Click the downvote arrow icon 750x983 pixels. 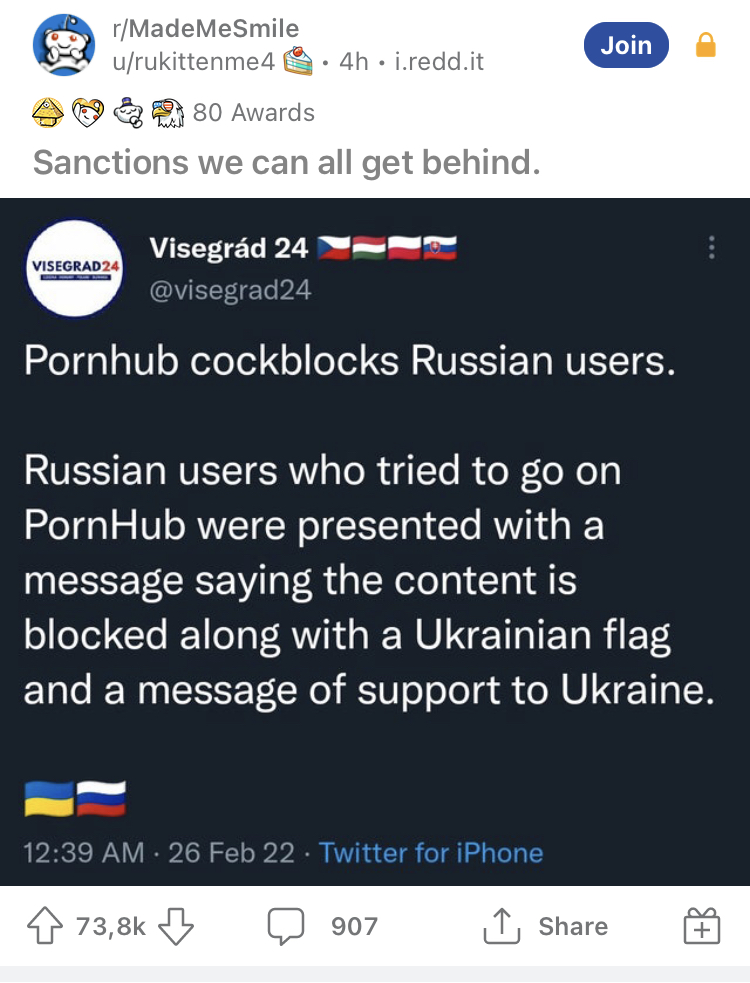pyautogui.click(x=177, y=927)
